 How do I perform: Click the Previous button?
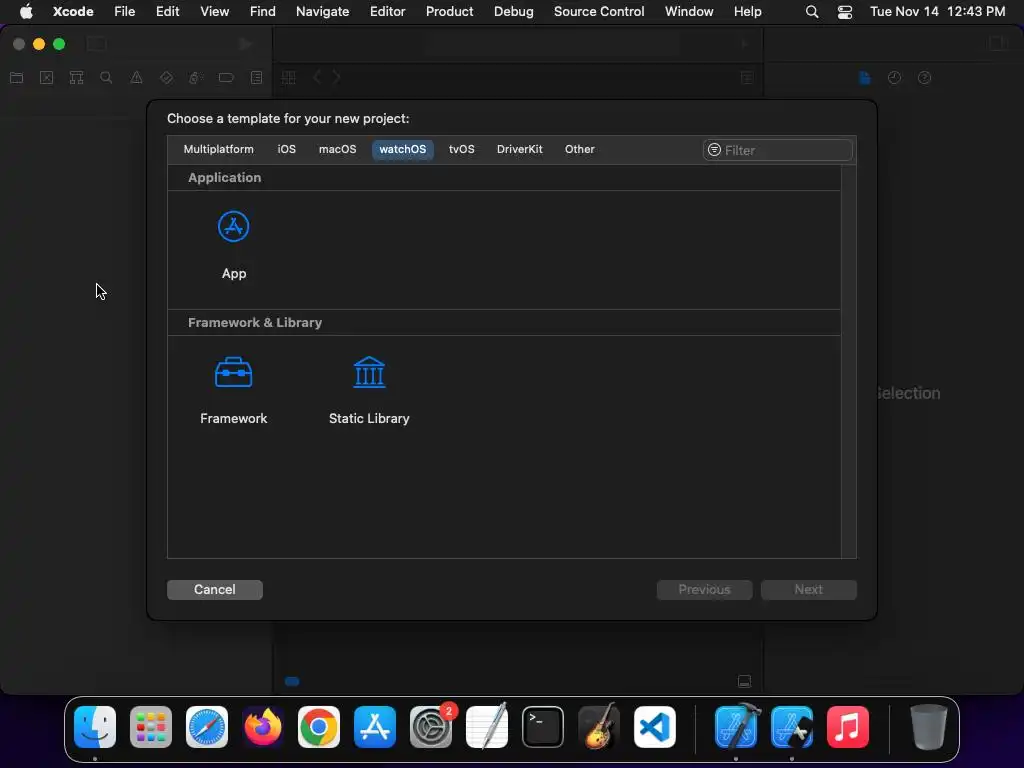[704, 590]
